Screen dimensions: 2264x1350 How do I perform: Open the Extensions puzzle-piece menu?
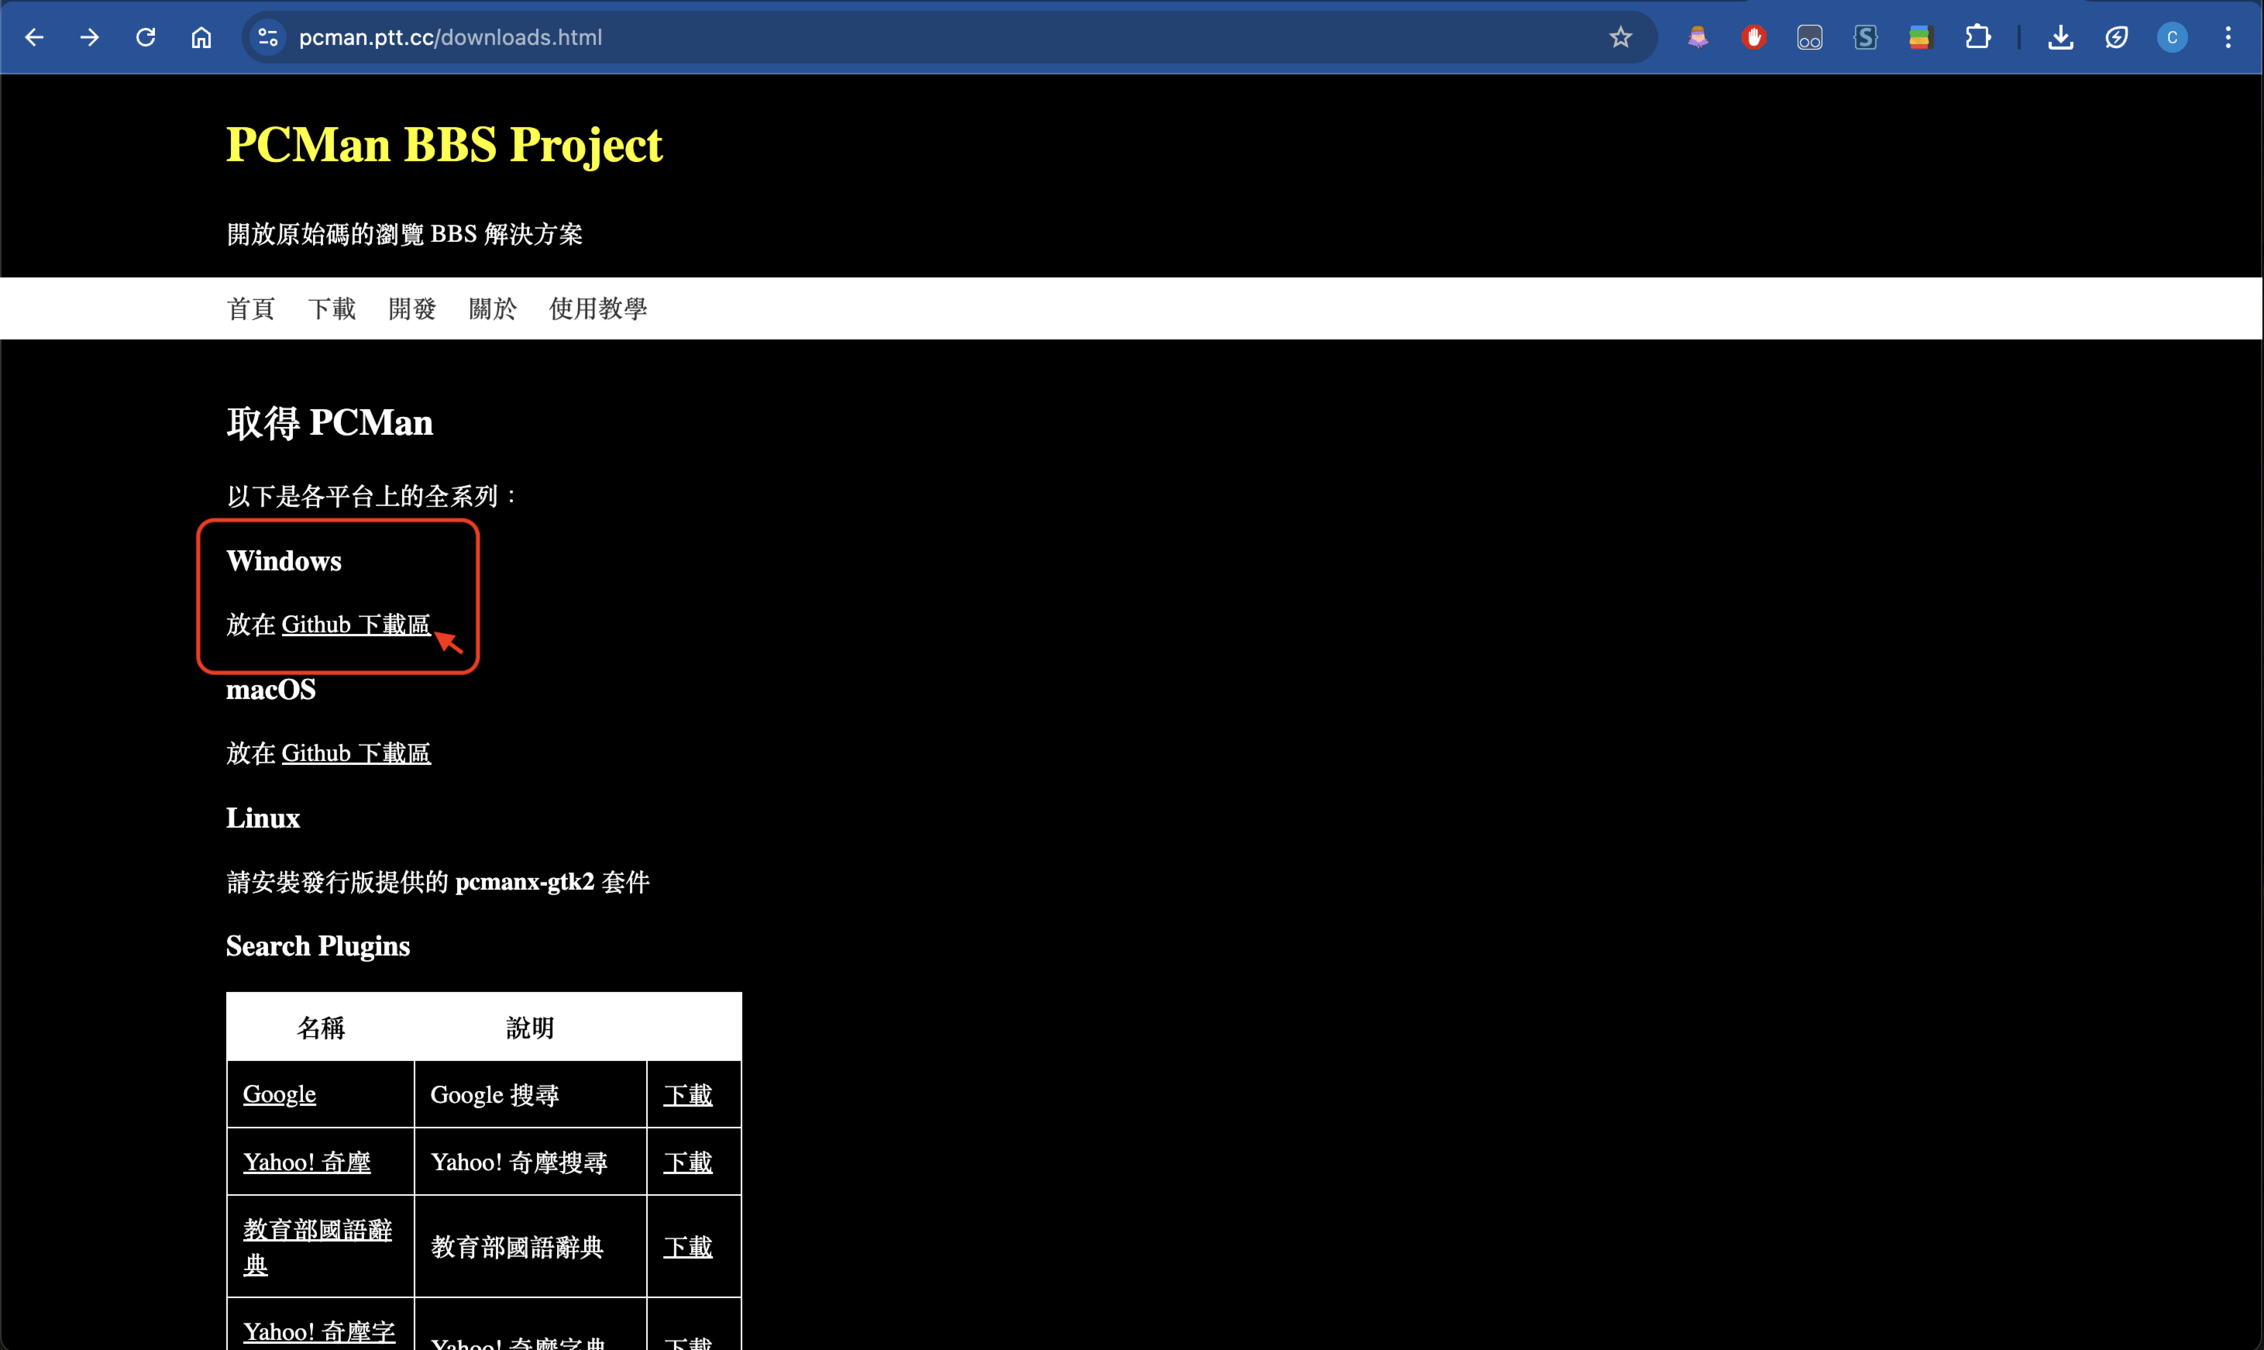click(x=1977, y=37)
